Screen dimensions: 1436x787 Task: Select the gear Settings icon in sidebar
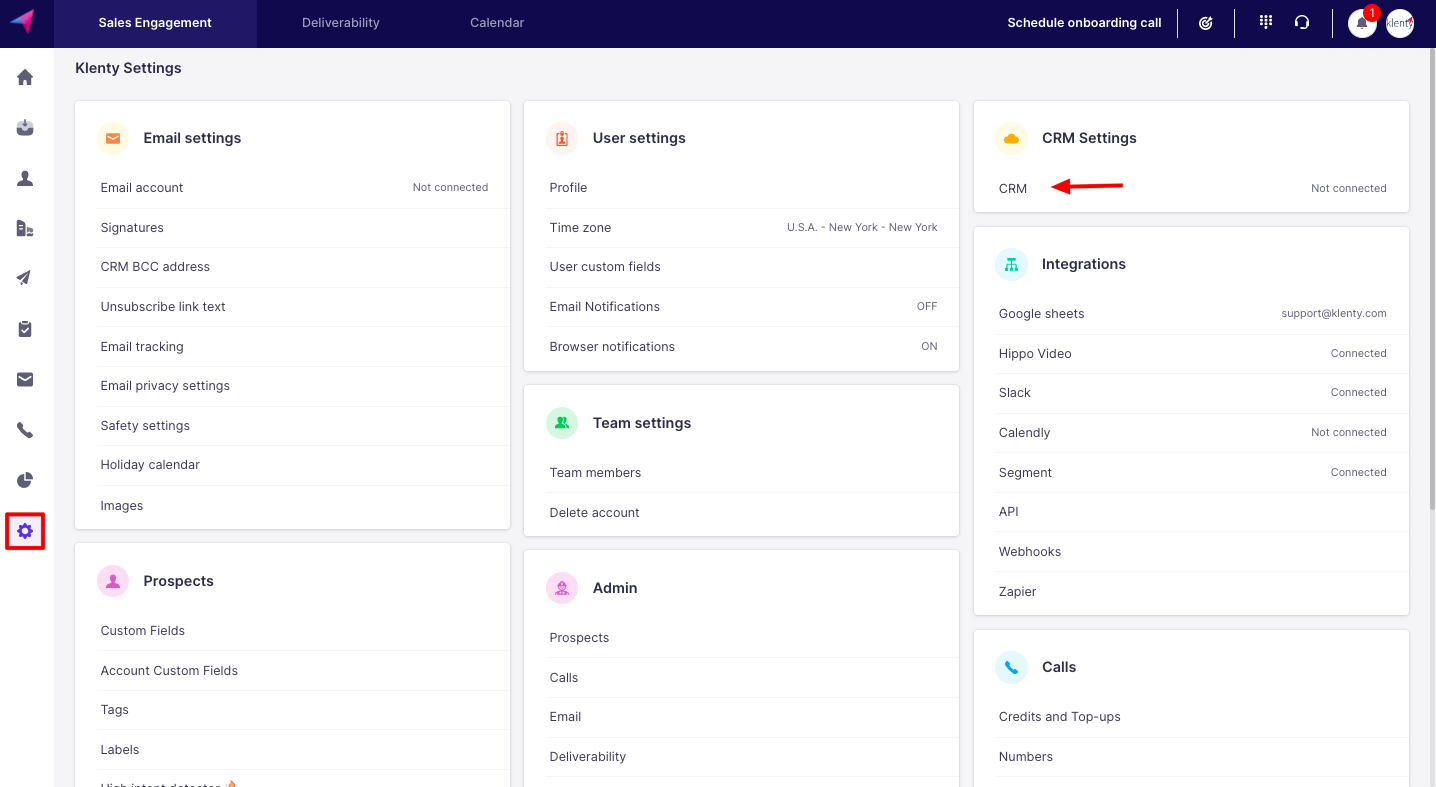point(25,531)
